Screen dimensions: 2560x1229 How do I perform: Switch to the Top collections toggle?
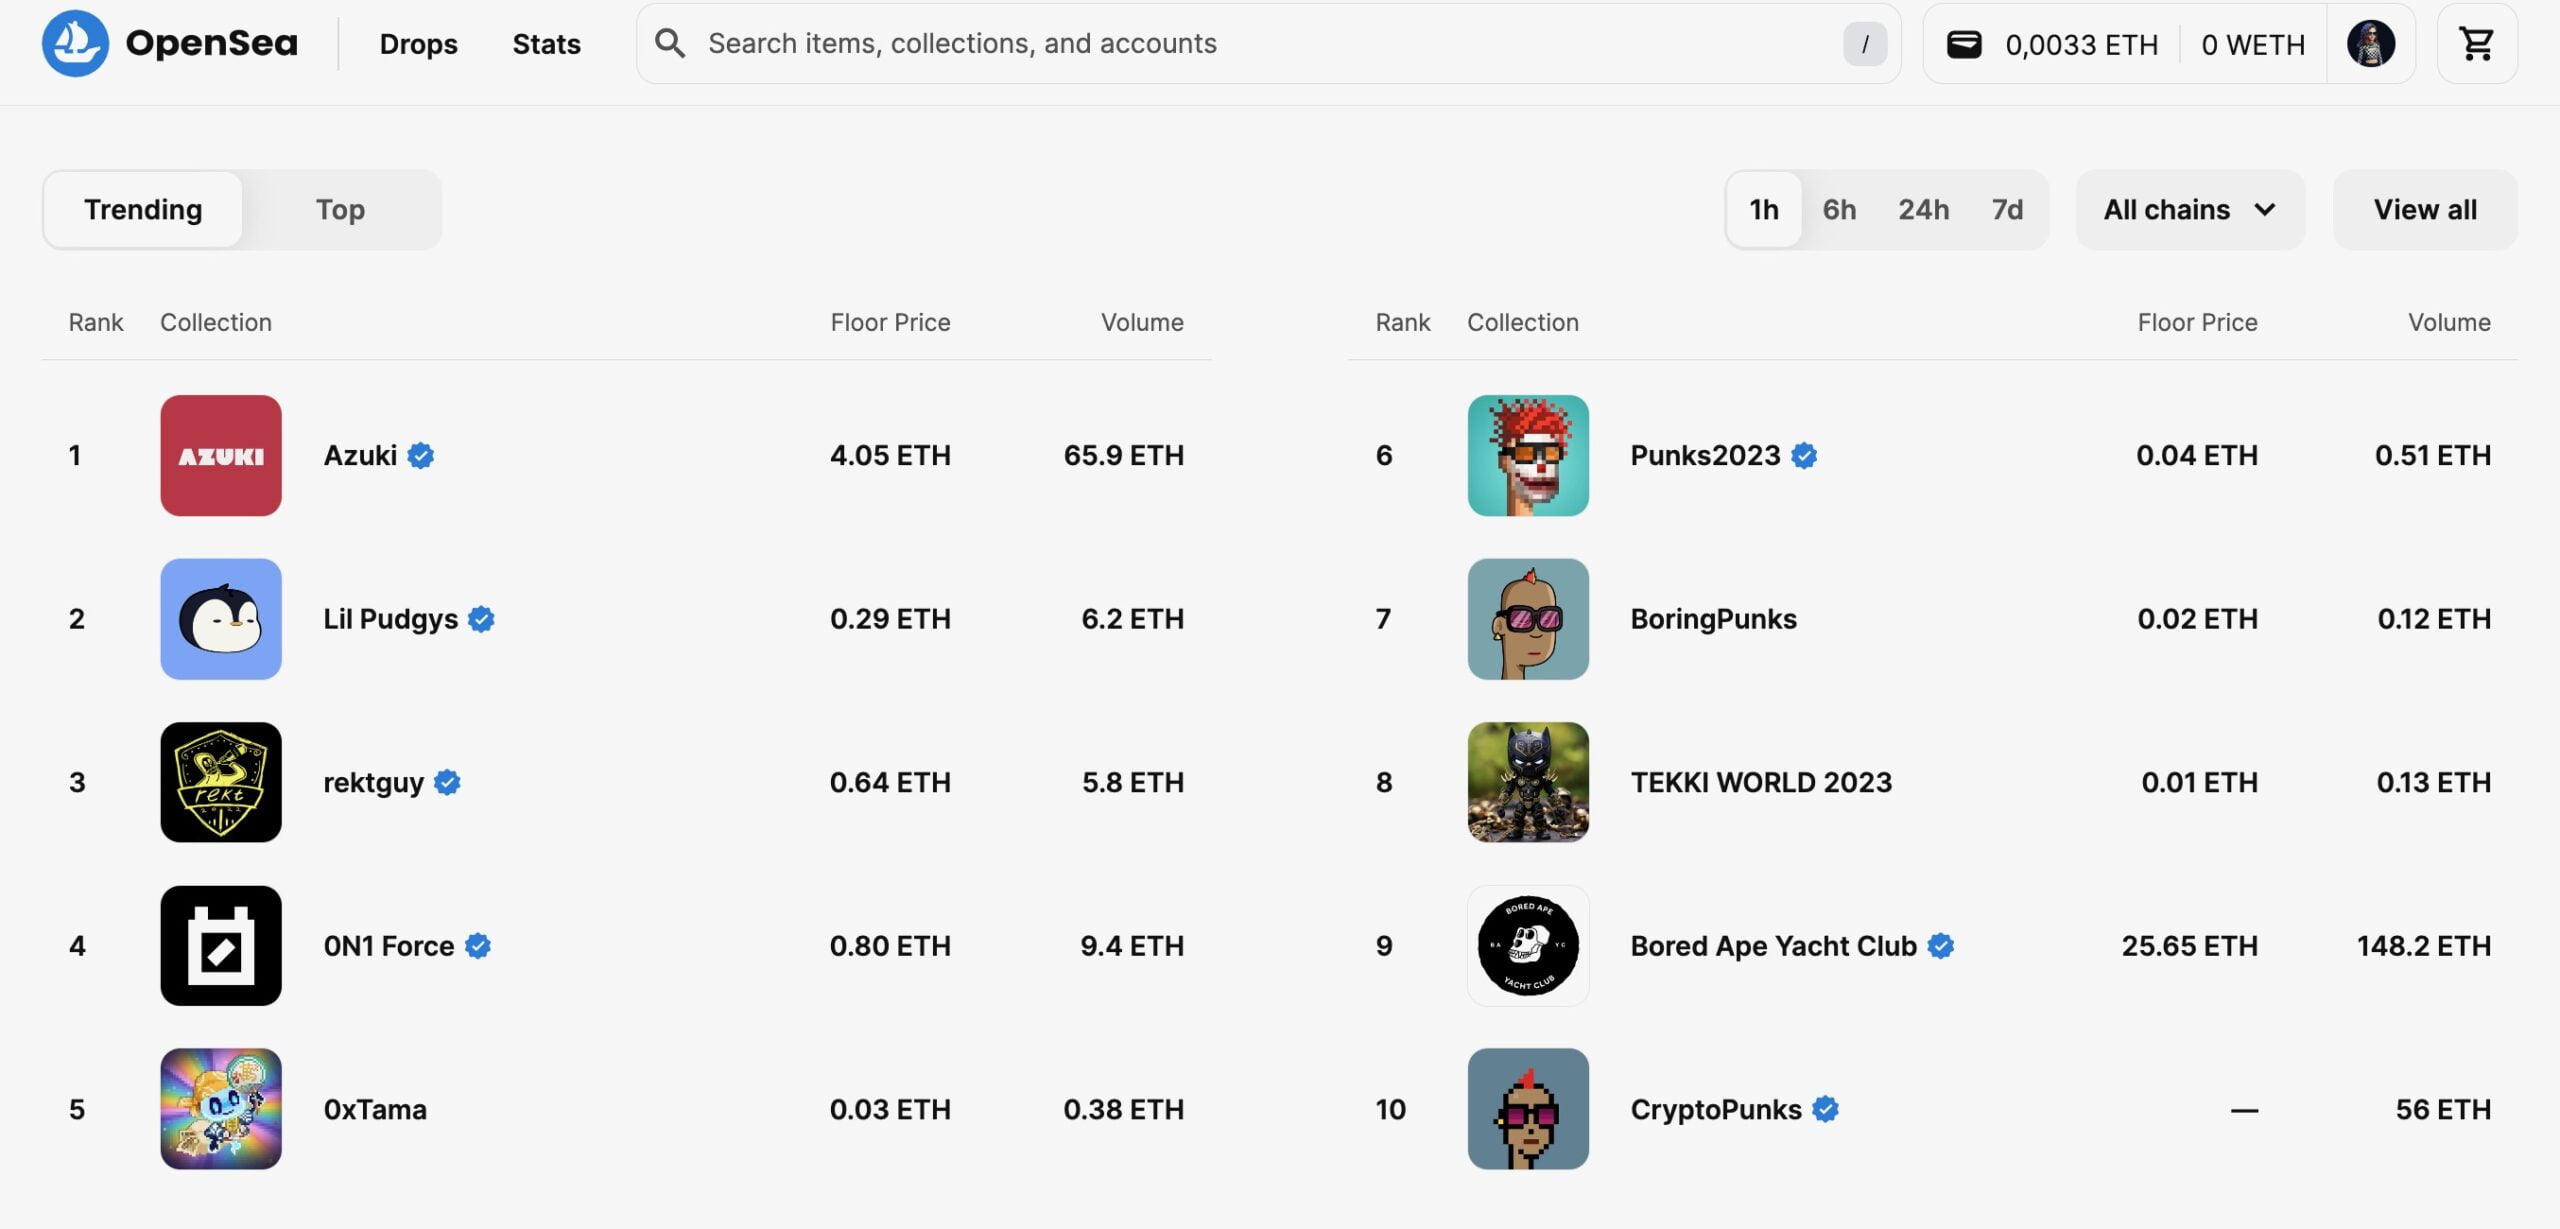click(x=340, y=209)
